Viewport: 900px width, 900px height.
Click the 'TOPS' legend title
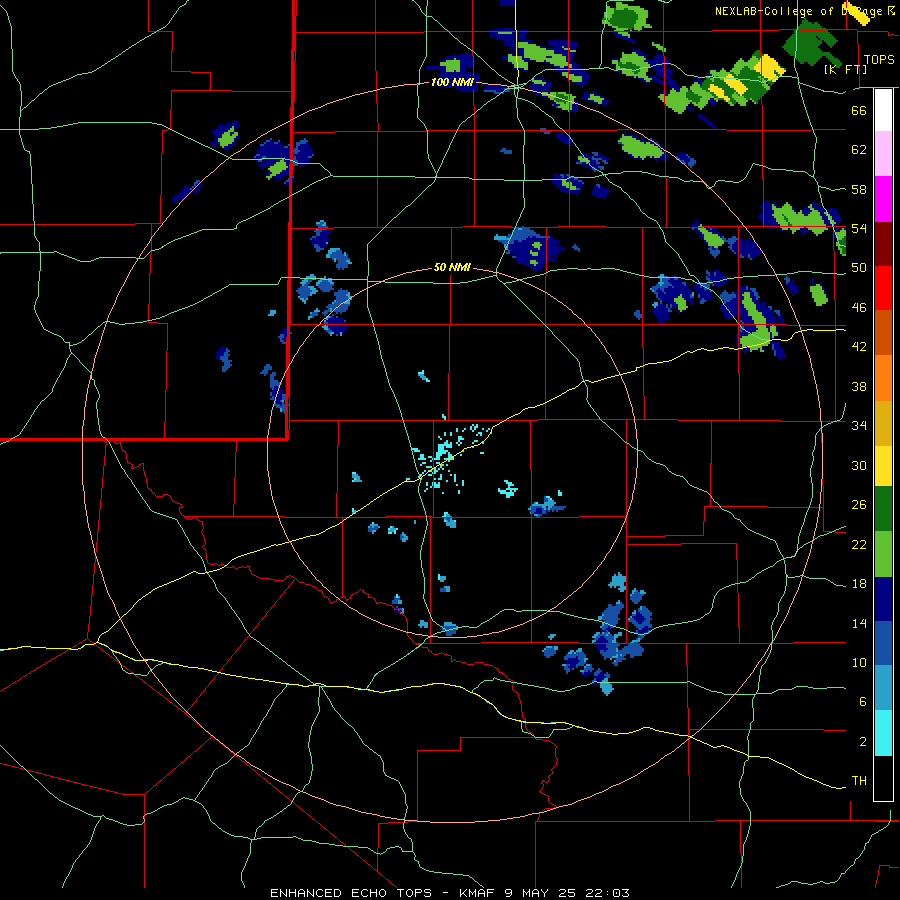point(879,60)
